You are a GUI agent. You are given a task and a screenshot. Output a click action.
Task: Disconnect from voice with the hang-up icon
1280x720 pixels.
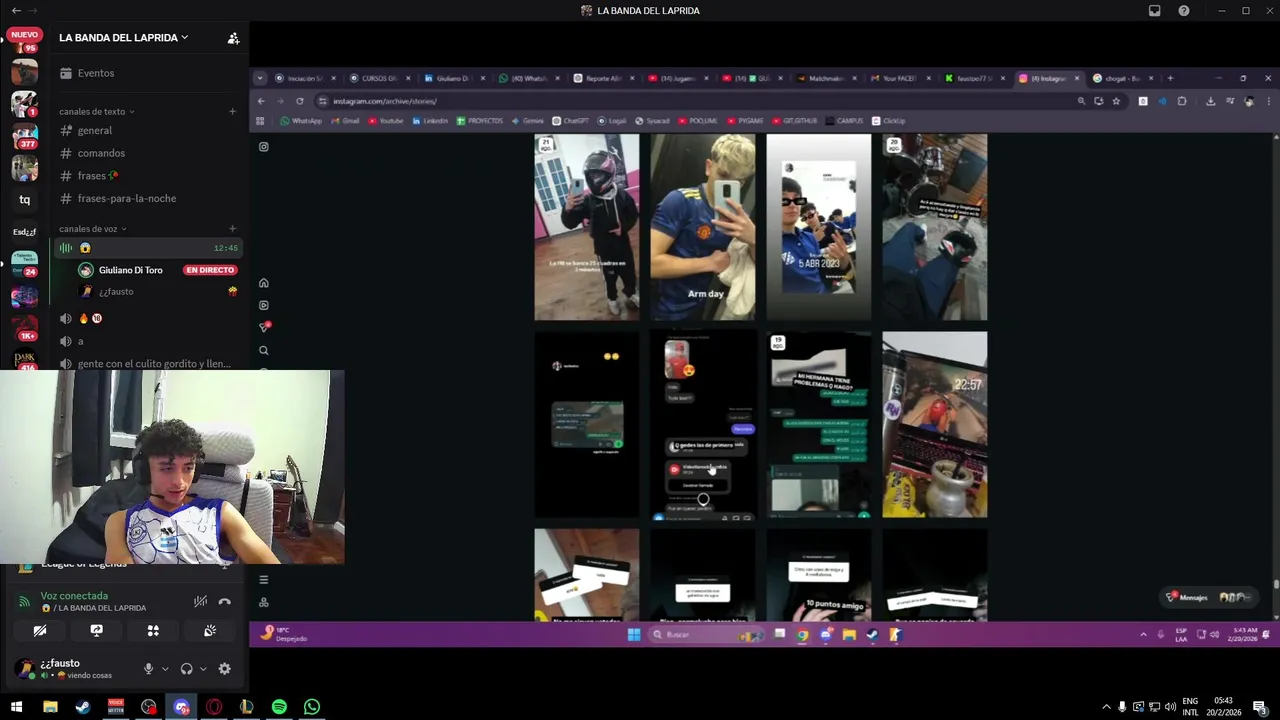tap(224, 601)
